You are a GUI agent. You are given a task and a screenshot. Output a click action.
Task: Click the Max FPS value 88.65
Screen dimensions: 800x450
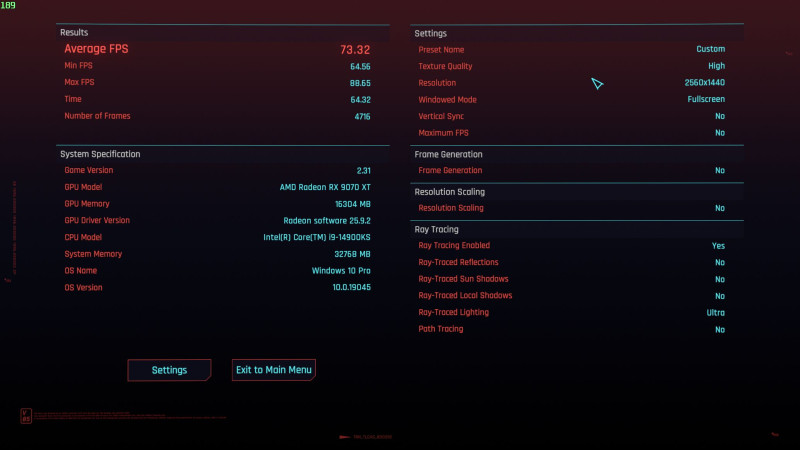(360, 83)
